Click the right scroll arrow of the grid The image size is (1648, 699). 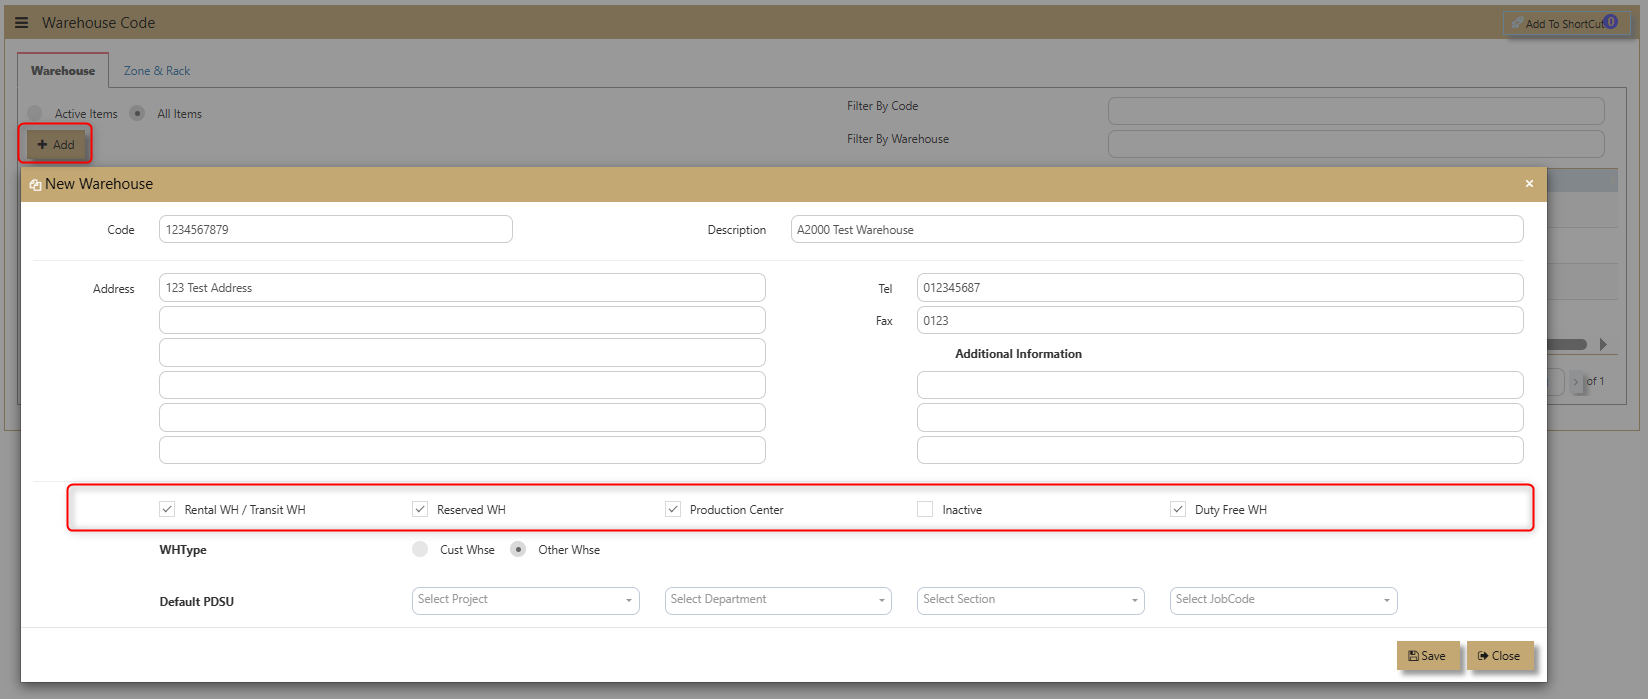pos(1603,344)
